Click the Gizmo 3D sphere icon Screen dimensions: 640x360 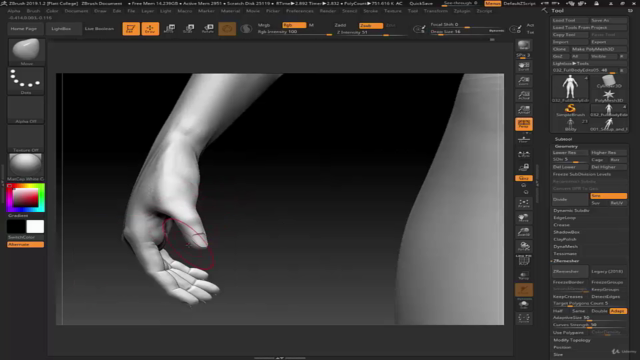coord(227,29)
